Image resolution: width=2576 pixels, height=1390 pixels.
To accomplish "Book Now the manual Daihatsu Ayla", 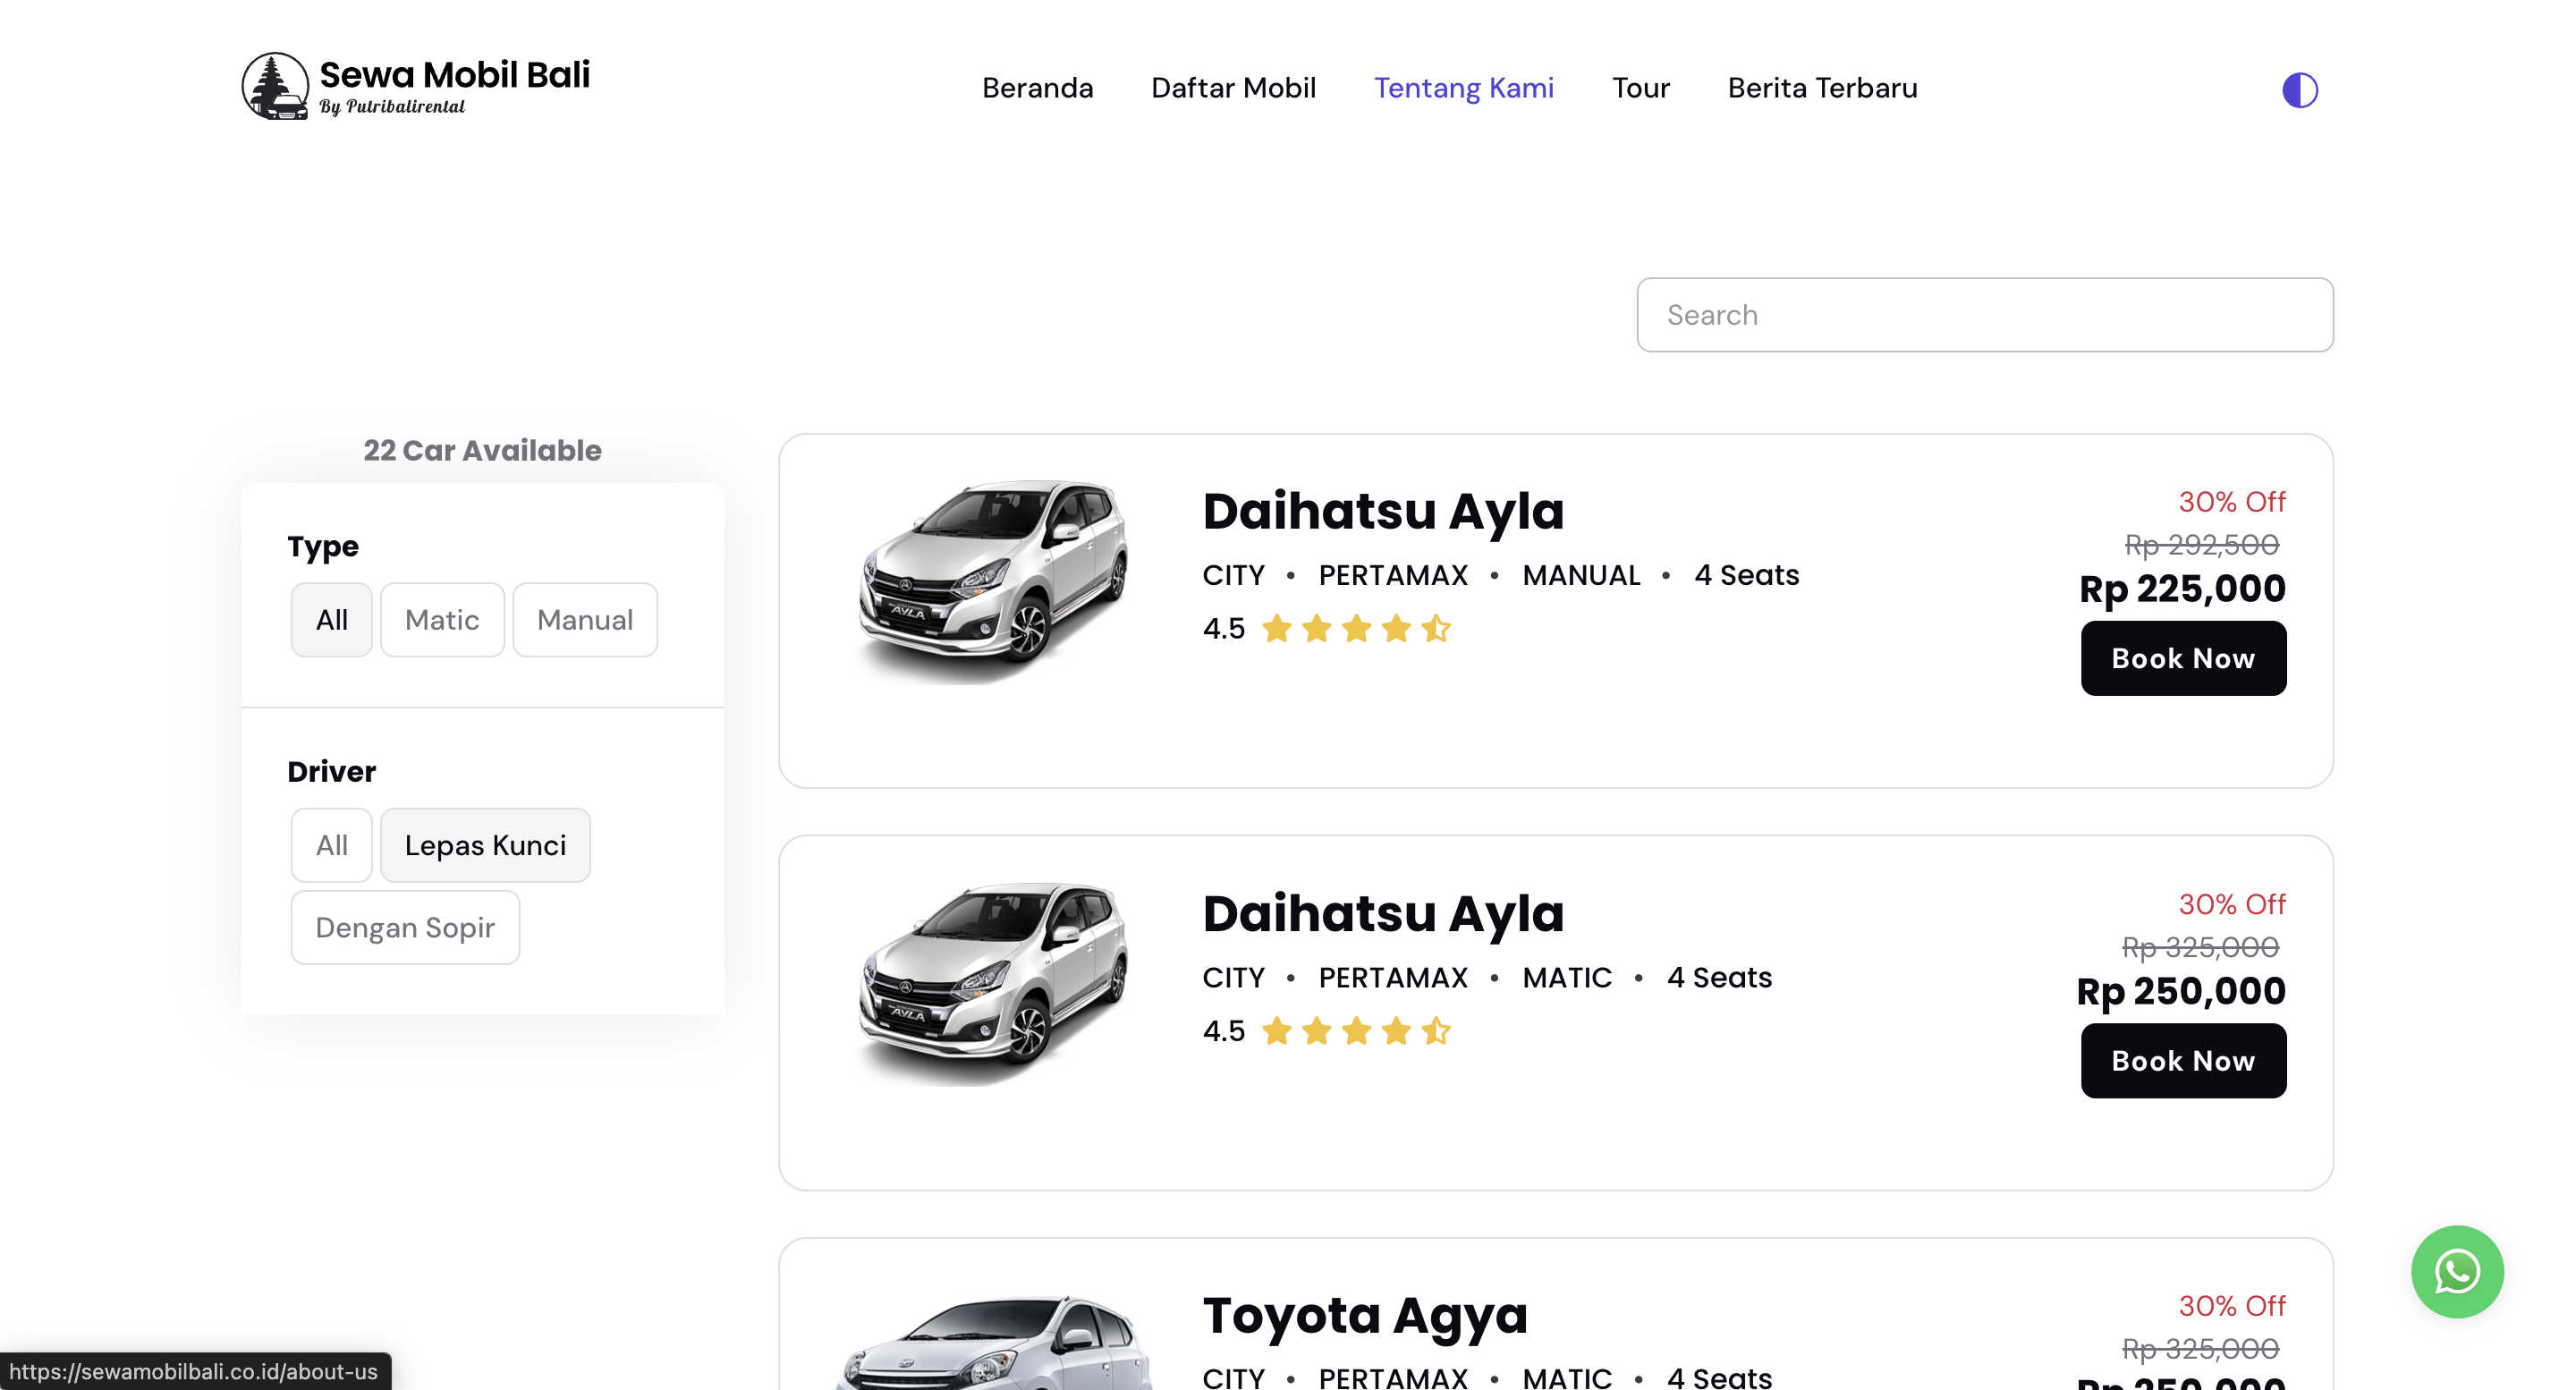I will click(2183, 658).
